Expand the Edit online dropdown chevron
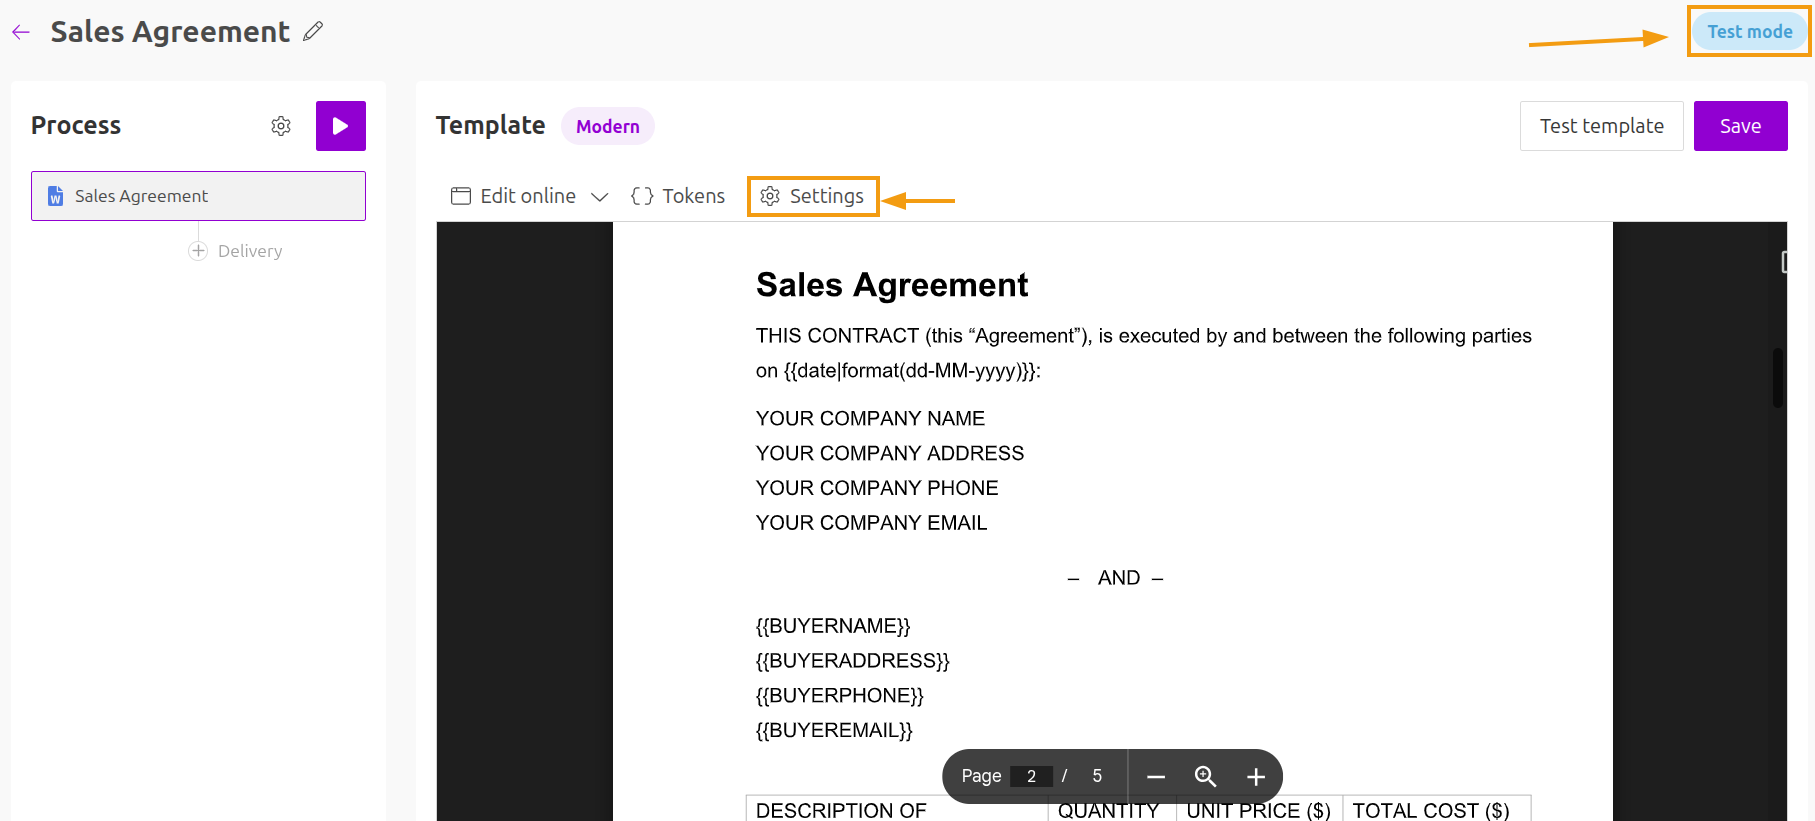 click(600, 197)
